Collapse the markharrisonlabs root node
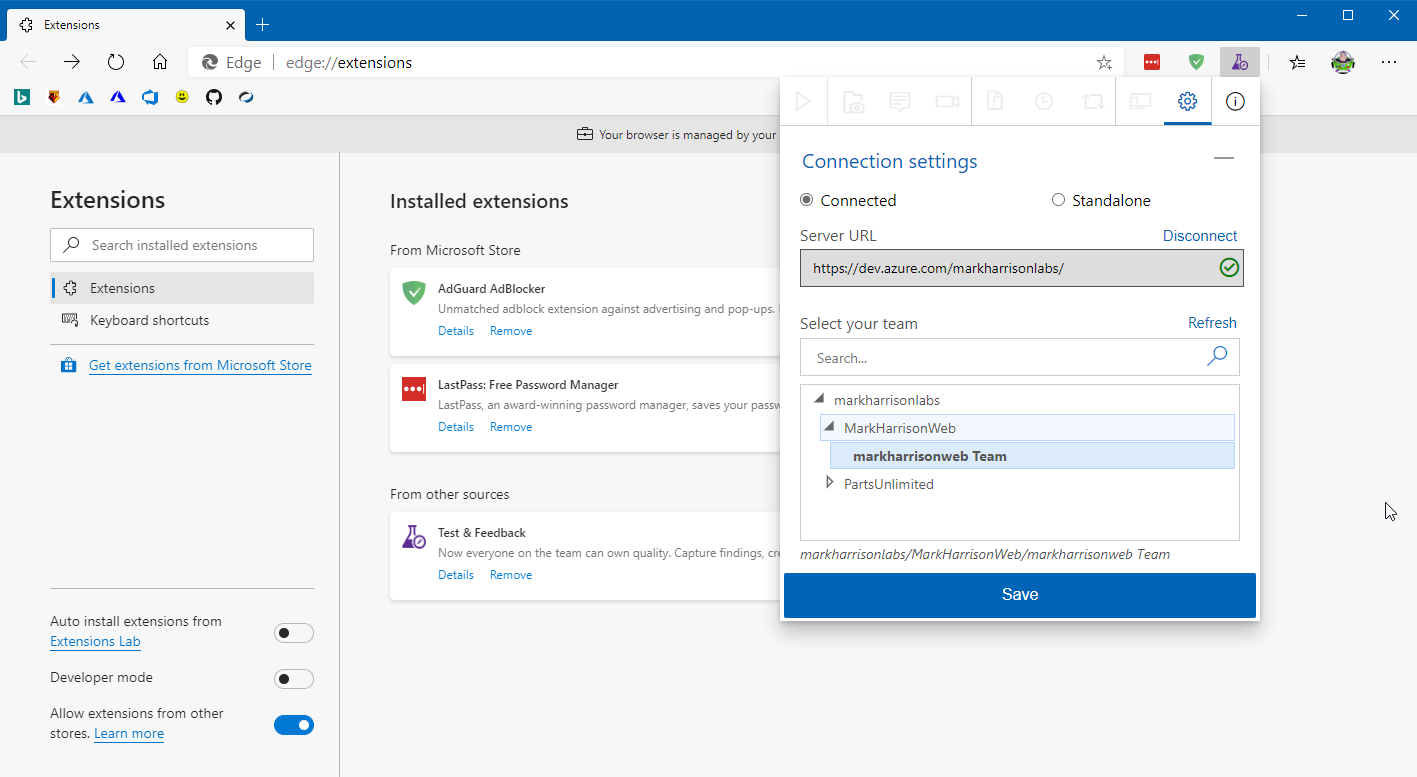This screenshot has width=1417, height=777. [819, 400]
